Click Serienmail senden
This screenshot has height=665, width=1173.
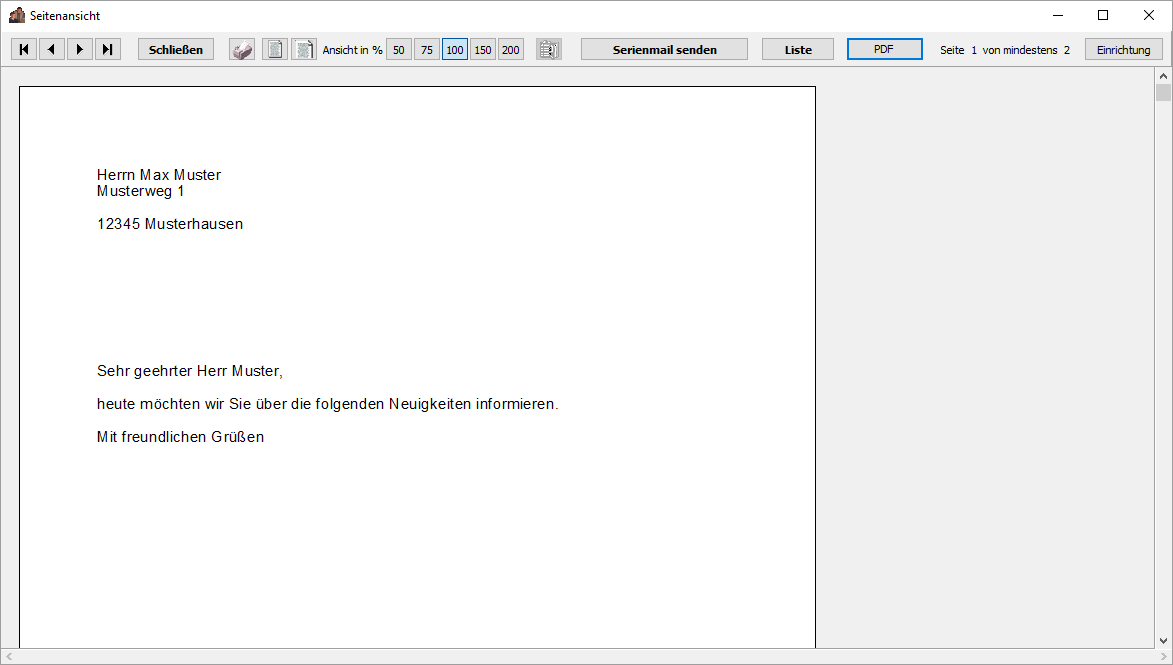tap(664, 49)
